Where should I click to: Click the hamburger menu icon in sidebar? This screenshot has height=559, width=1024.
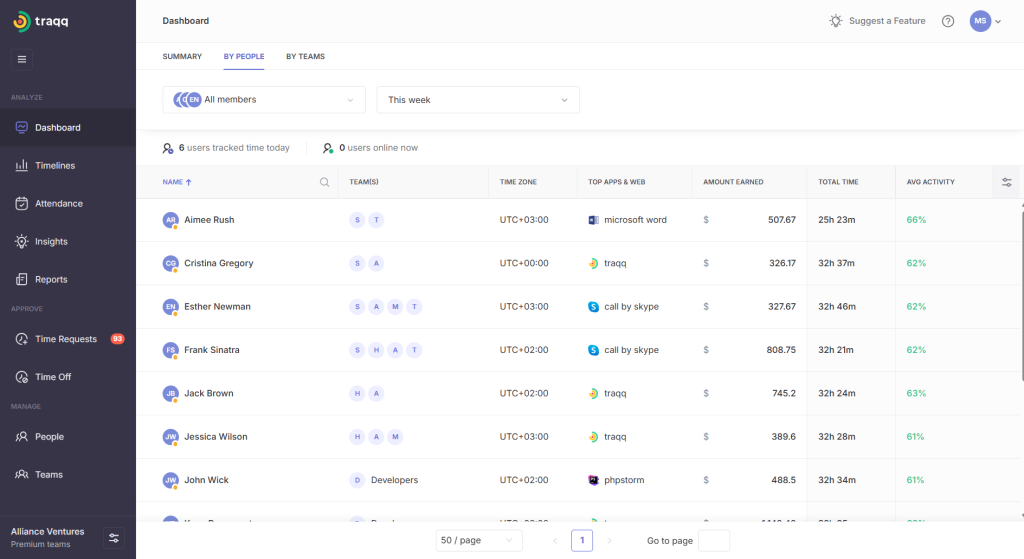pos(22,59)
